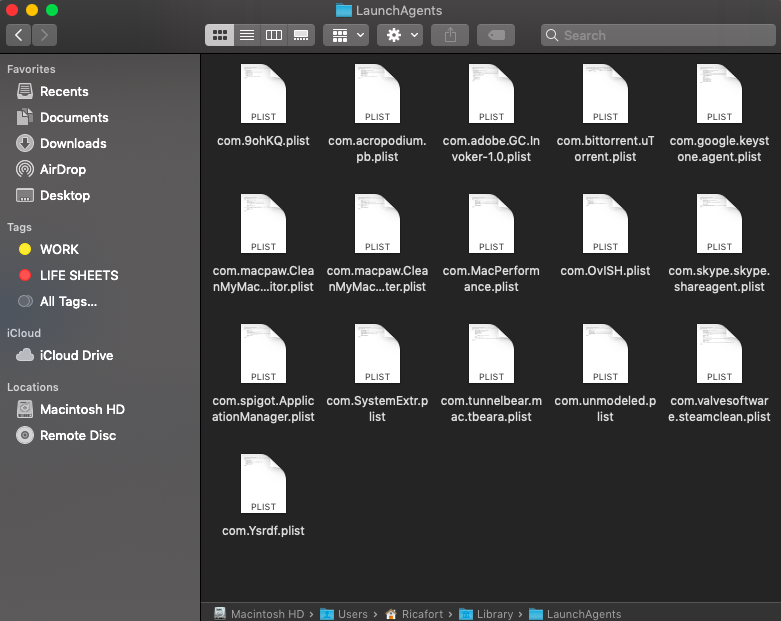Select the yellow WORK tag
Screen dimensions: 781x621
pyautogui.click(x=59, y=249)
